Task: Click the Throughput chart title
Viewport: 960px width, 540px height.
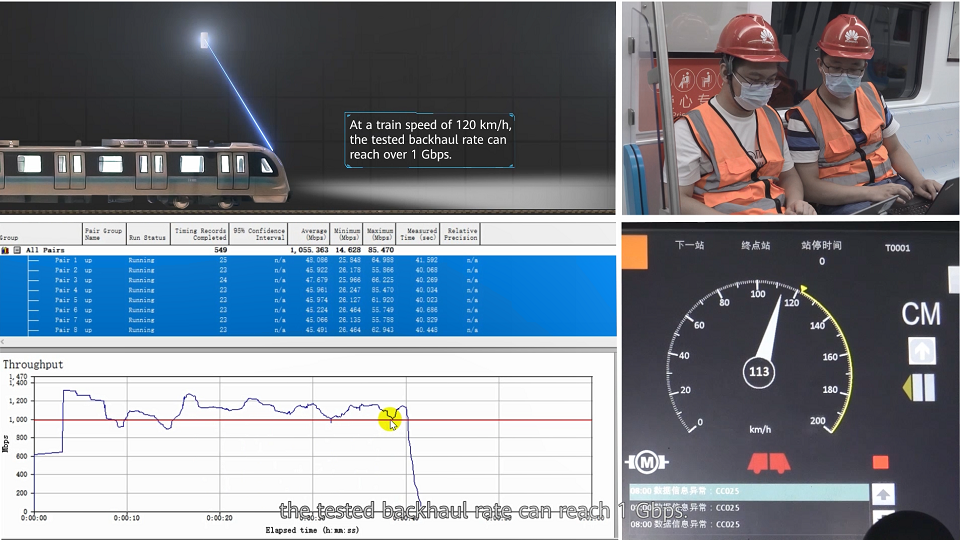Action: tap(33, 365)
